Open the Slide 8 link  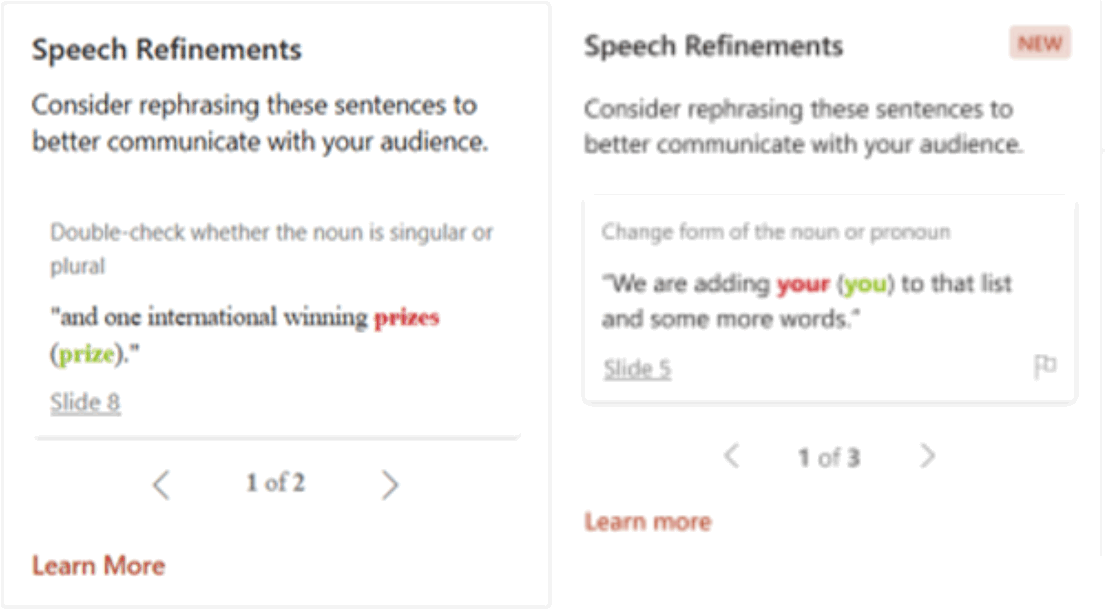pos(86,403)
